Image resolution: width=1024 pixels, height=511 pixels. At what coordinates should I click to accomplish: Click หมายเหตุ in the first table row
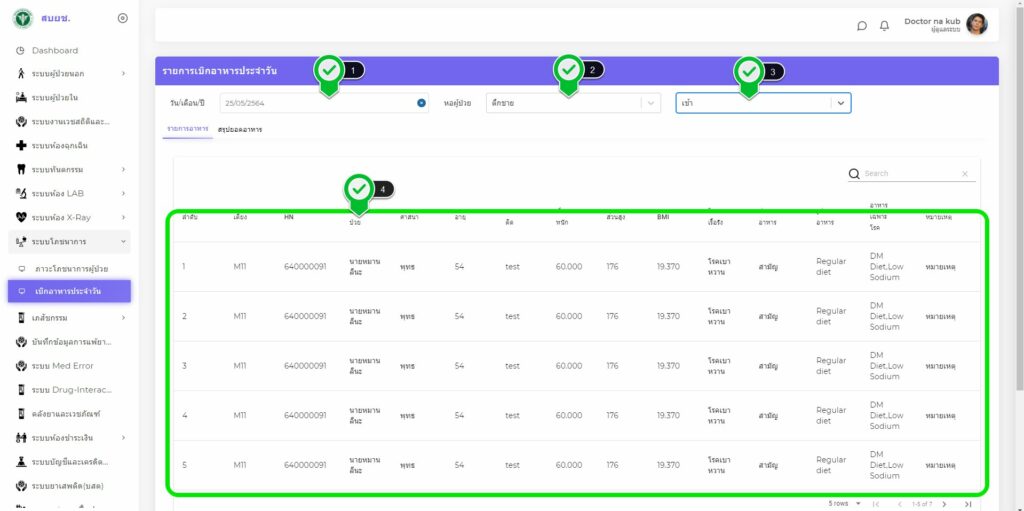pyautogui.click(x=939, y=267)
